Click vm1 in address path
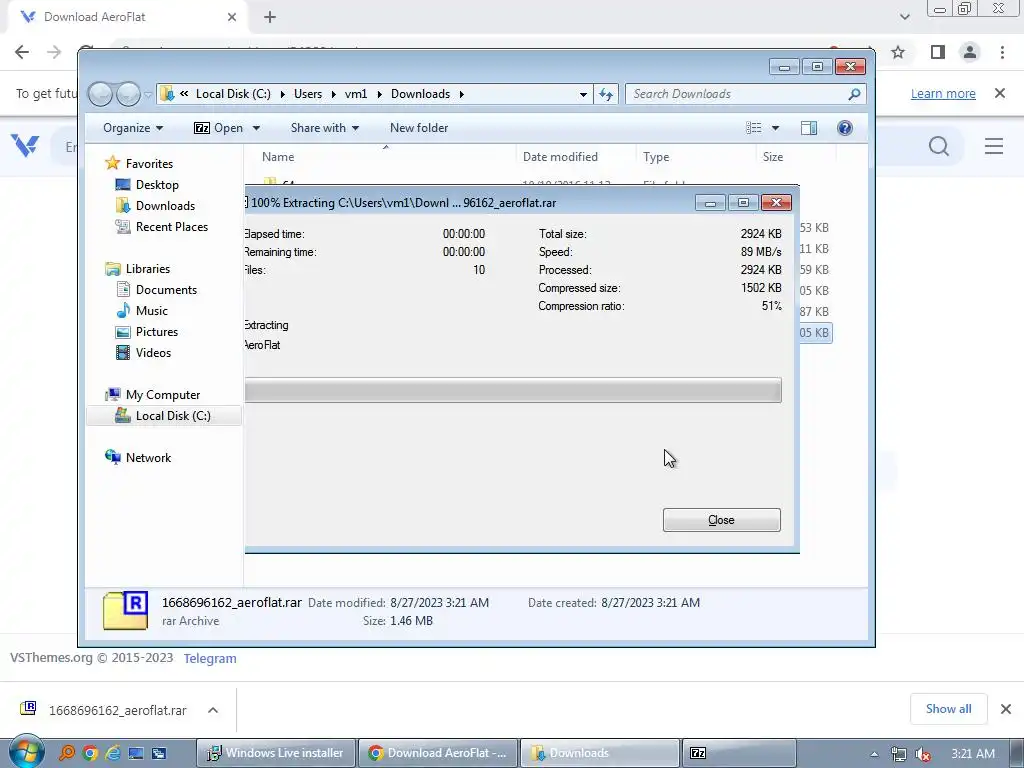Screen dimensions: 1024x768 coord(356,94)
